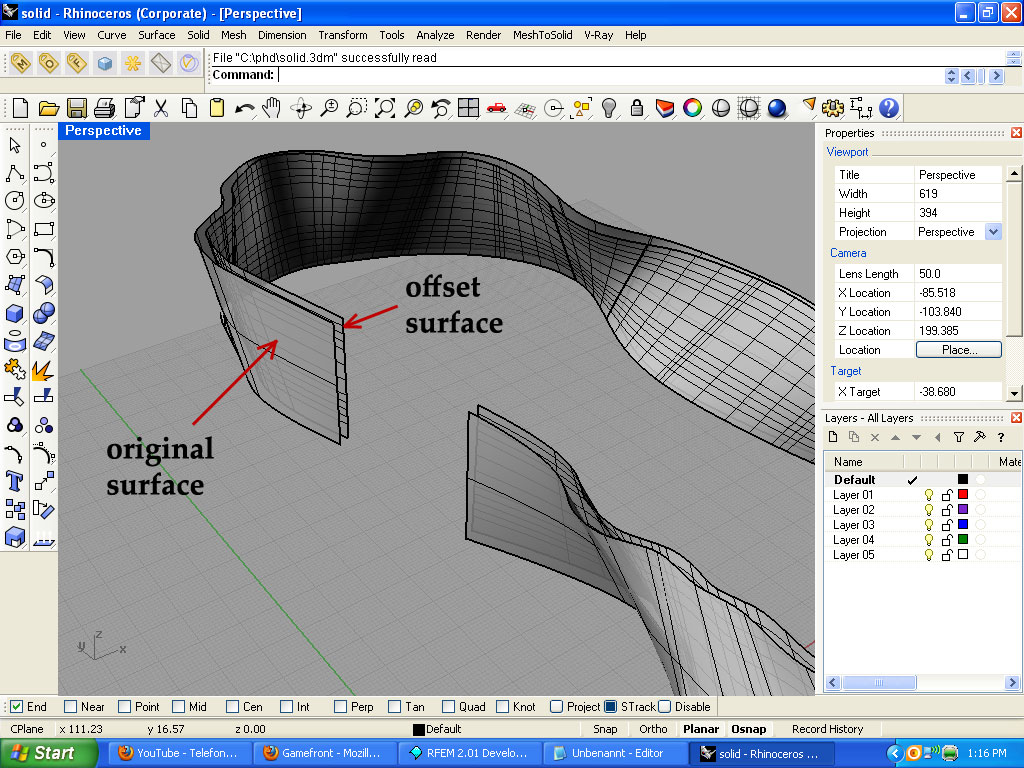
Task: Choose the Box solid tool
Action: tap(15, 314)
